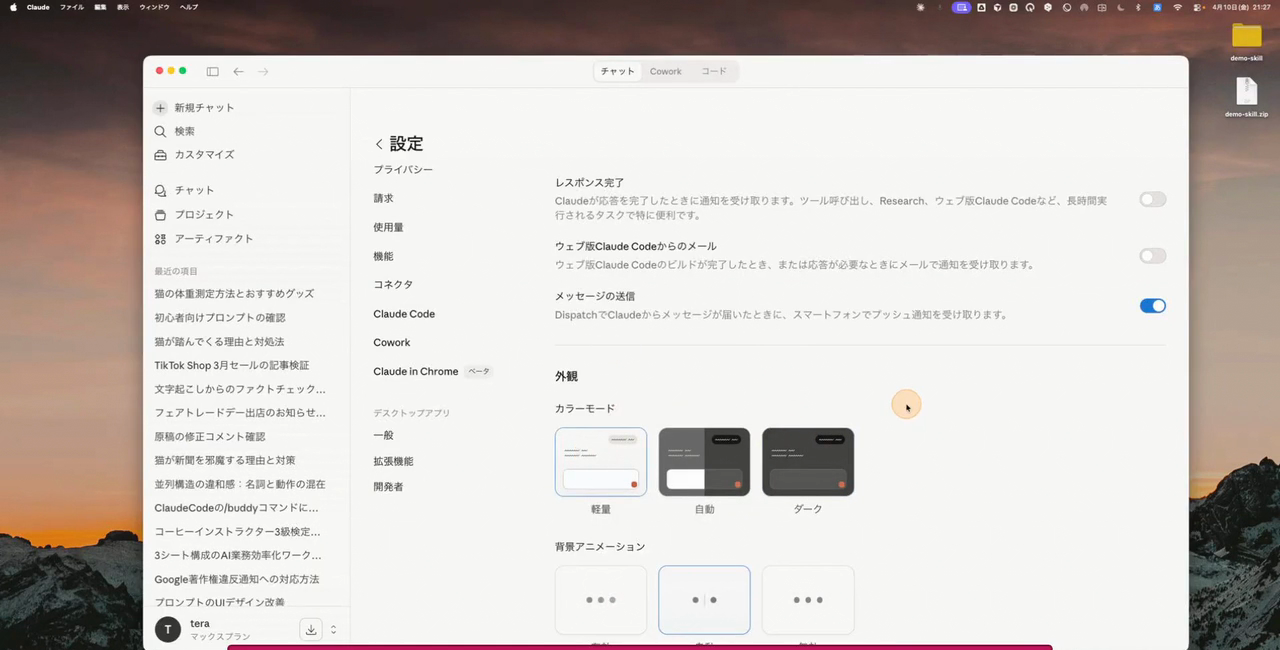The height and width of the screenshot is (650, 1280).
Task: Select 自動 color mode
Action: [704, 462]
